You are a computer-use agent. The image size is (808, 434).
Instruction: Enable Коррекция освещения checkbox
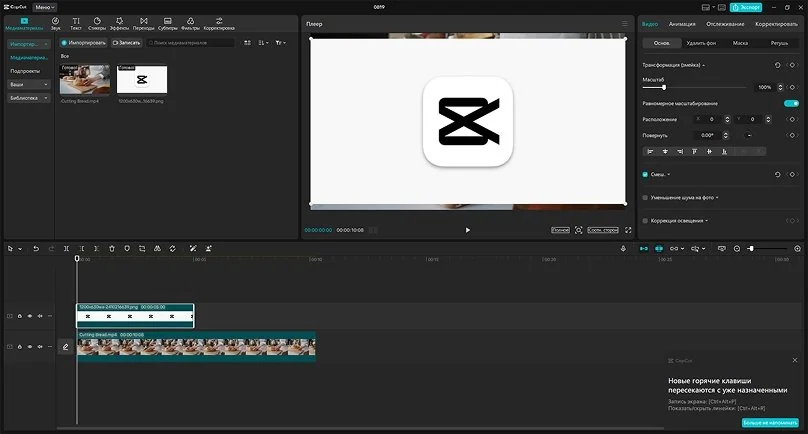[645, 221]
